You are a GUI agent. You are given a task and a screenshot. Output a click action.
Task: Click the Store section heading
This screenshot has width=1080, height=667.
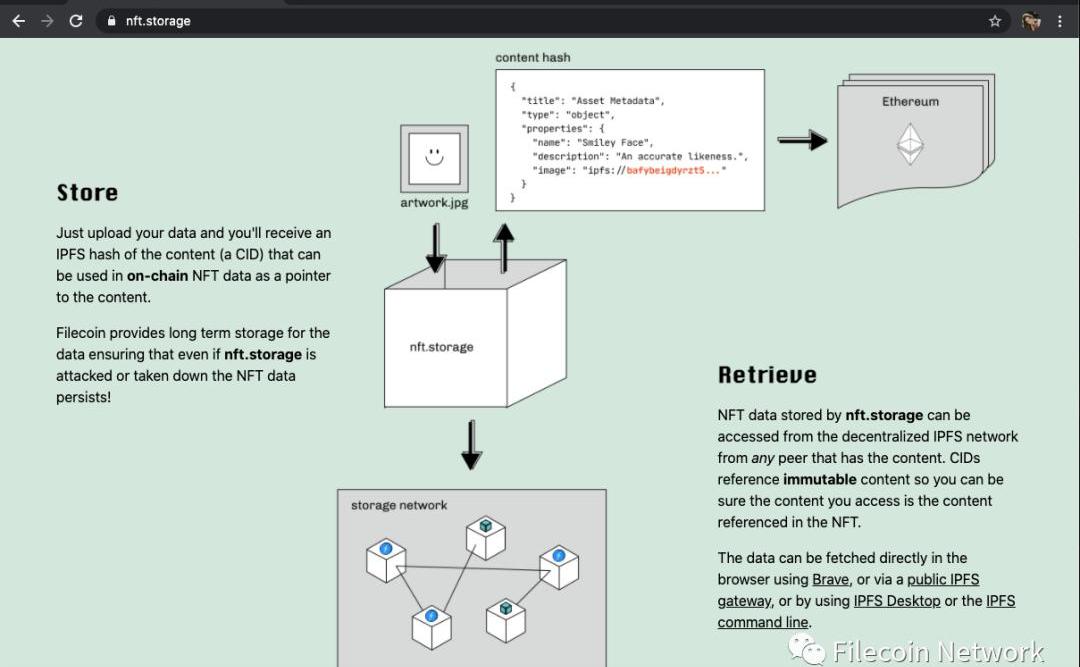click(x=87, y=193)
